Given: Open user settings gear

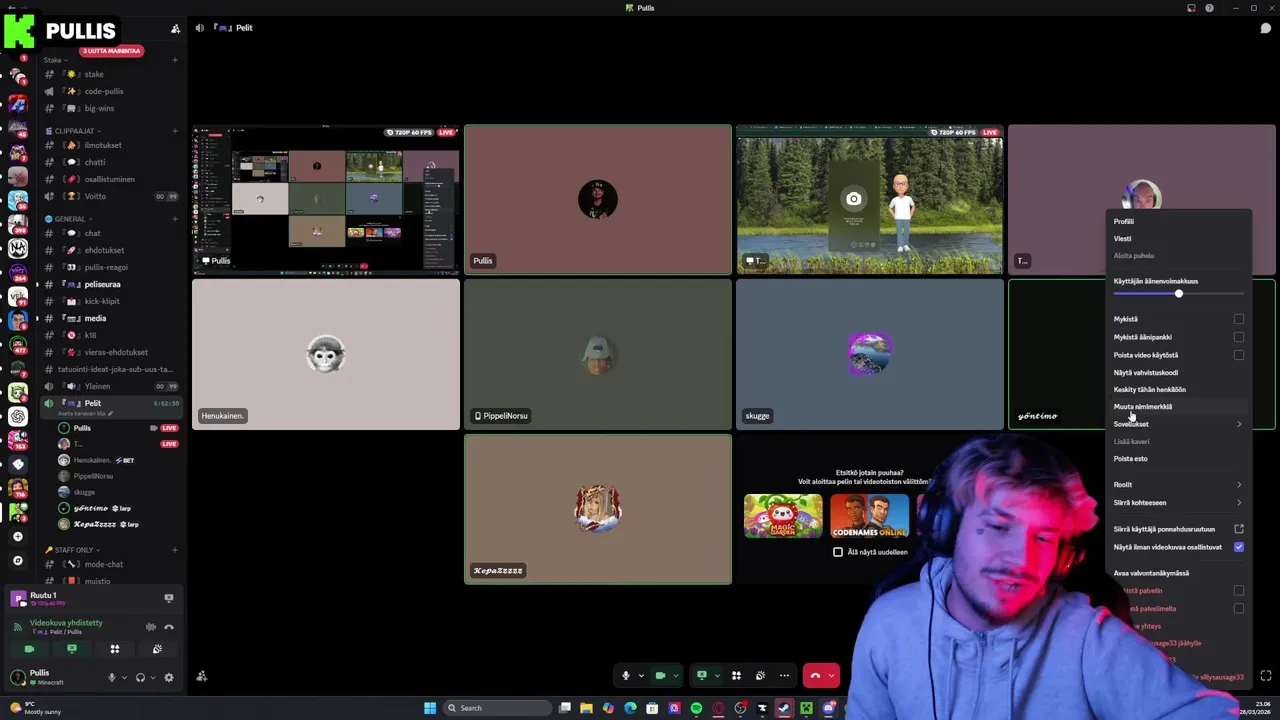Looking at the screenshot, I should [x=168, y=677].
